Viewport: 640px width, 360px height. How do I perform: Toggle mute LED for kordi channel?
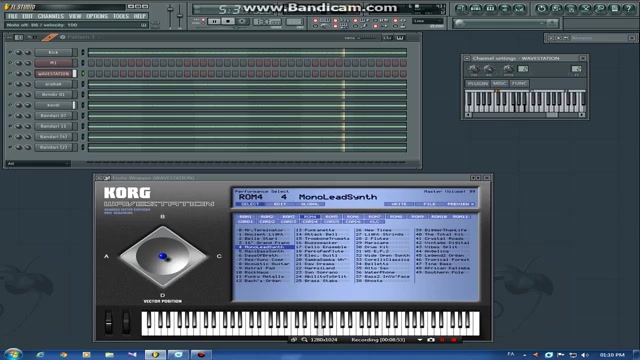pos(10,105)
